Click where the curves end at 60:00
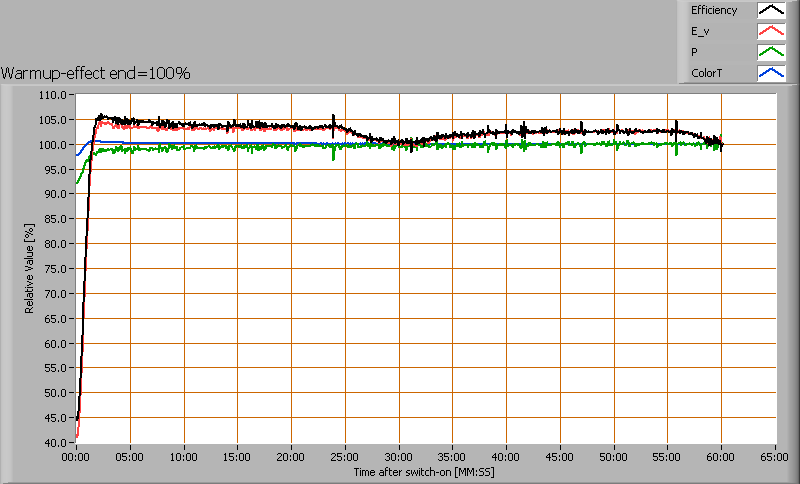 coord(721,144)
